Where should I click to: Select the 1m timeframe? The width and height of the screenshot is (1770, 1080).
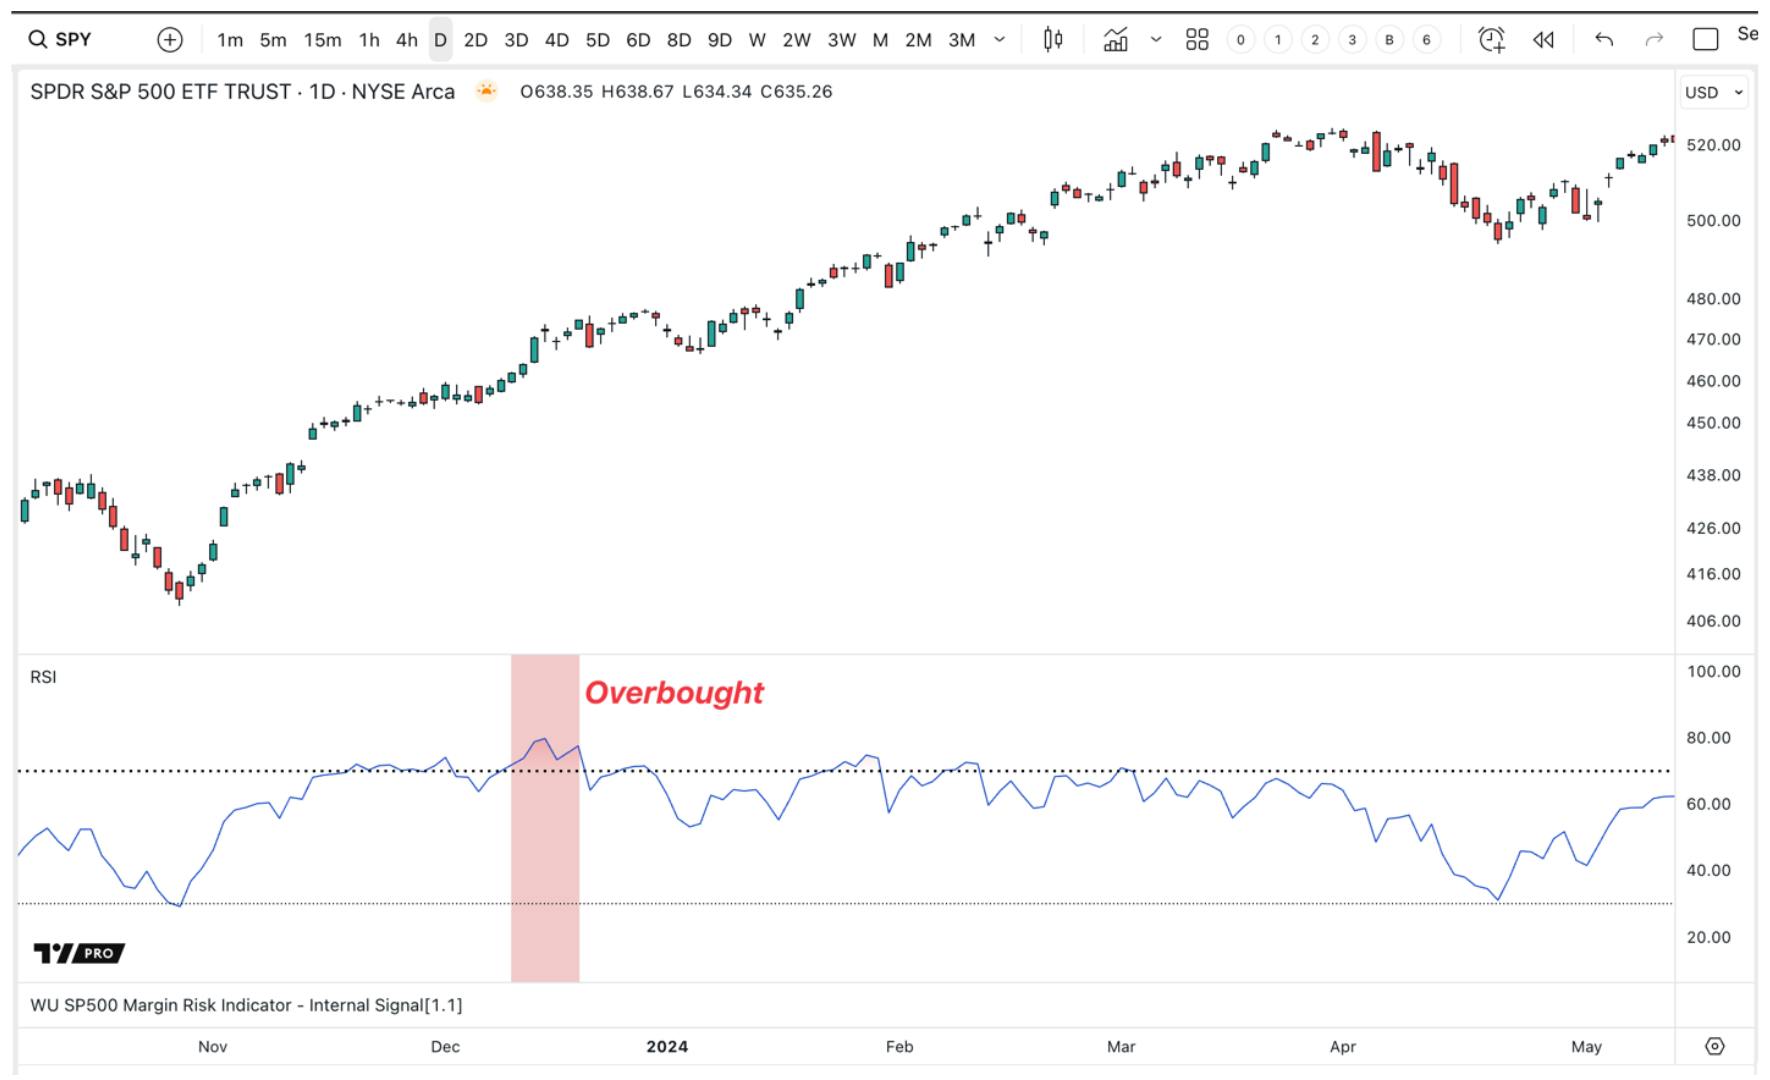tap(230, 40)
